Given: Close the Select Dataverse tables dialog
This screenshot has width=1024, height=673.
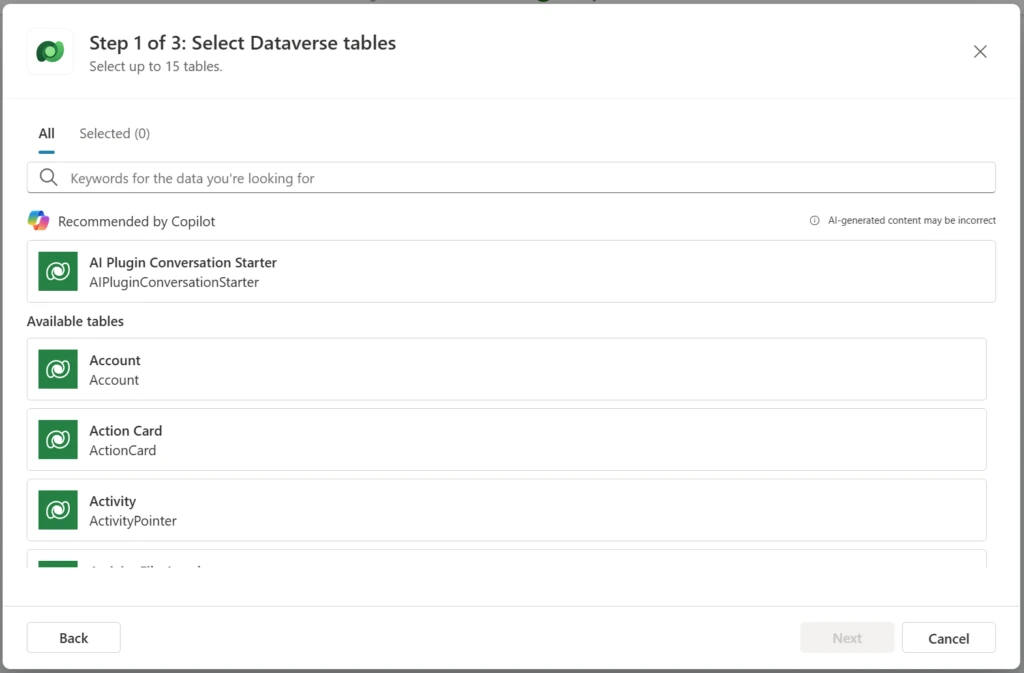Looking at the screenshot, I should tap(980, 51).
